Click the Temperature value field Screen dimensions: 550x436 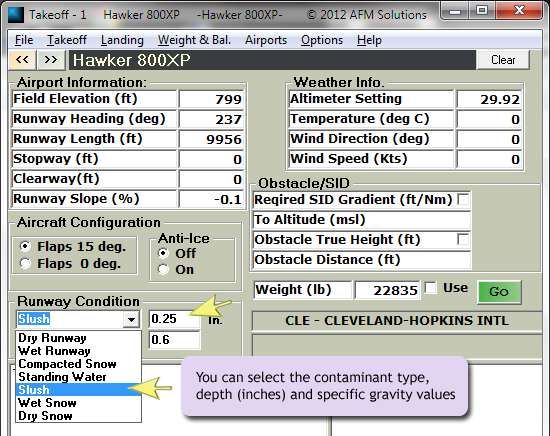pyautogui.click(x=489, y=119)
